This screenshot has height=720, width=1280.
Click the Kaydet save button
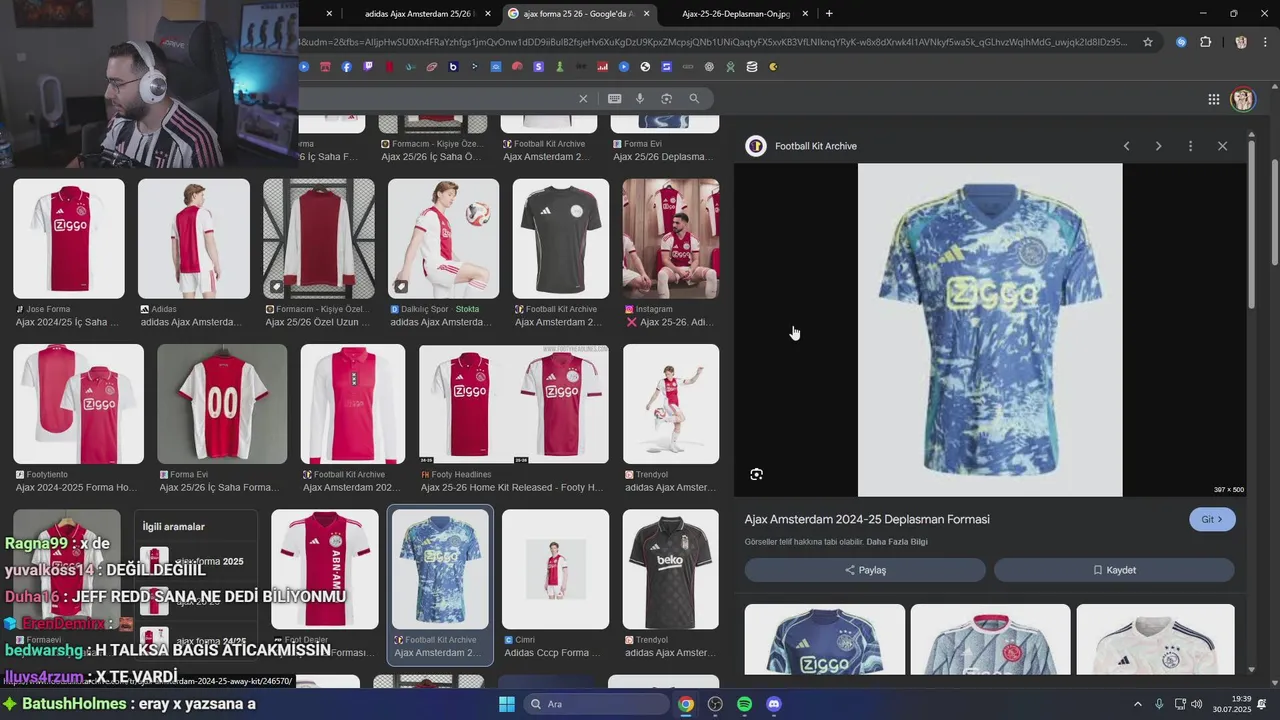[1114, 570]
